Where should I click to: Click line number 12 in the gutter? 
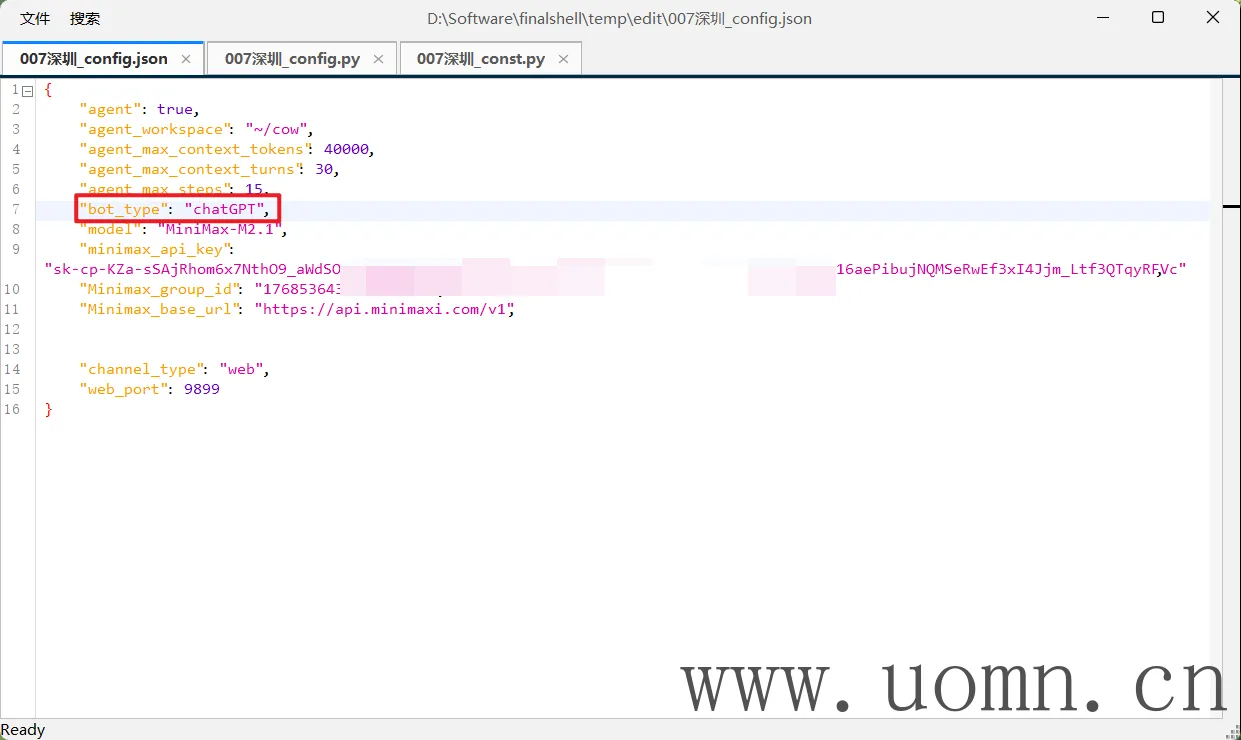12,329
